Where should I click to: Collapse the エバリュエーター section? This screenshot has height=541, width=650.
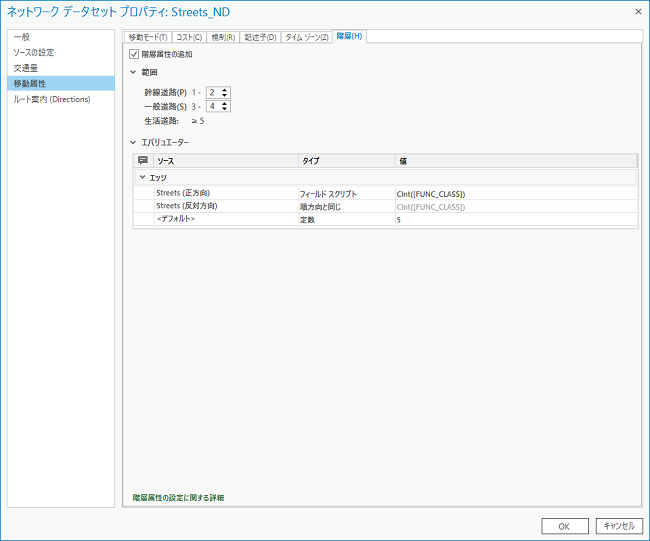coord(133,142)
